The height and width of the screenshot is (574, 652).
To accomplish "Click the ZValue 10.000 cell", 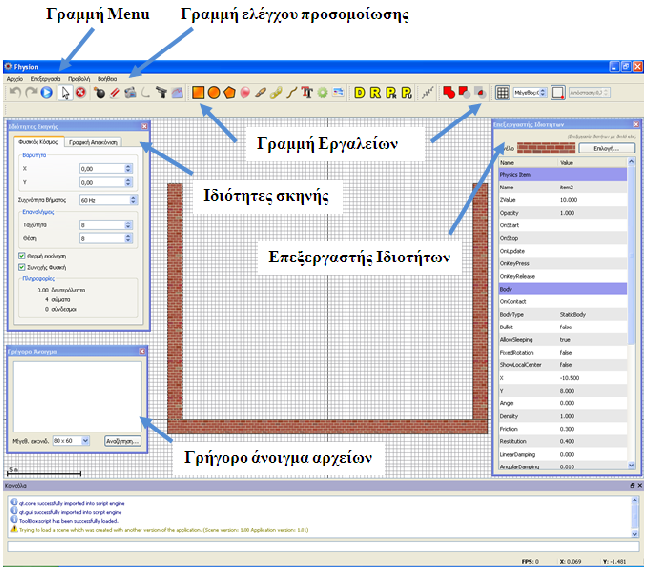I will click(568, 200).
